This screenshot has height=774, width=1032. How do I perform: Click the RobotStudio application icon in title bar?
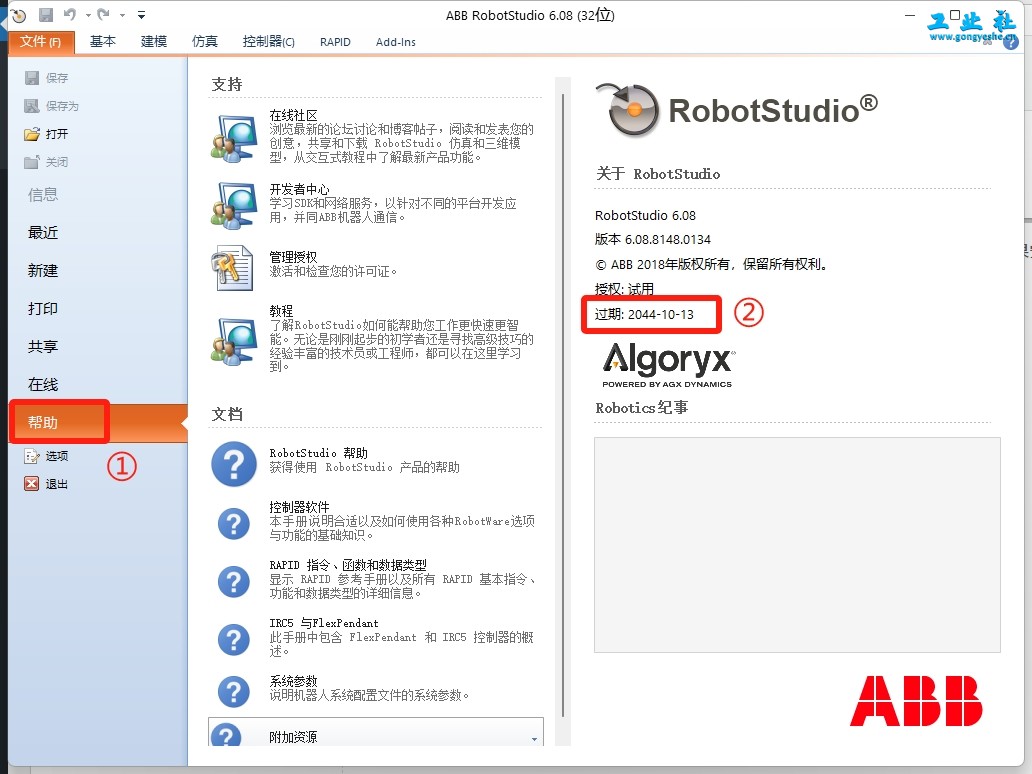pyautogui.click(x=18, y=15)
